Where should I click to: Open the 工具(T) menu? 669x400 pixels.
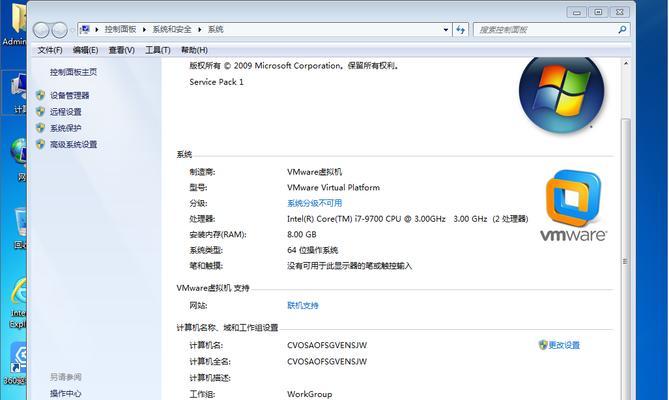(x=158, y=50)
